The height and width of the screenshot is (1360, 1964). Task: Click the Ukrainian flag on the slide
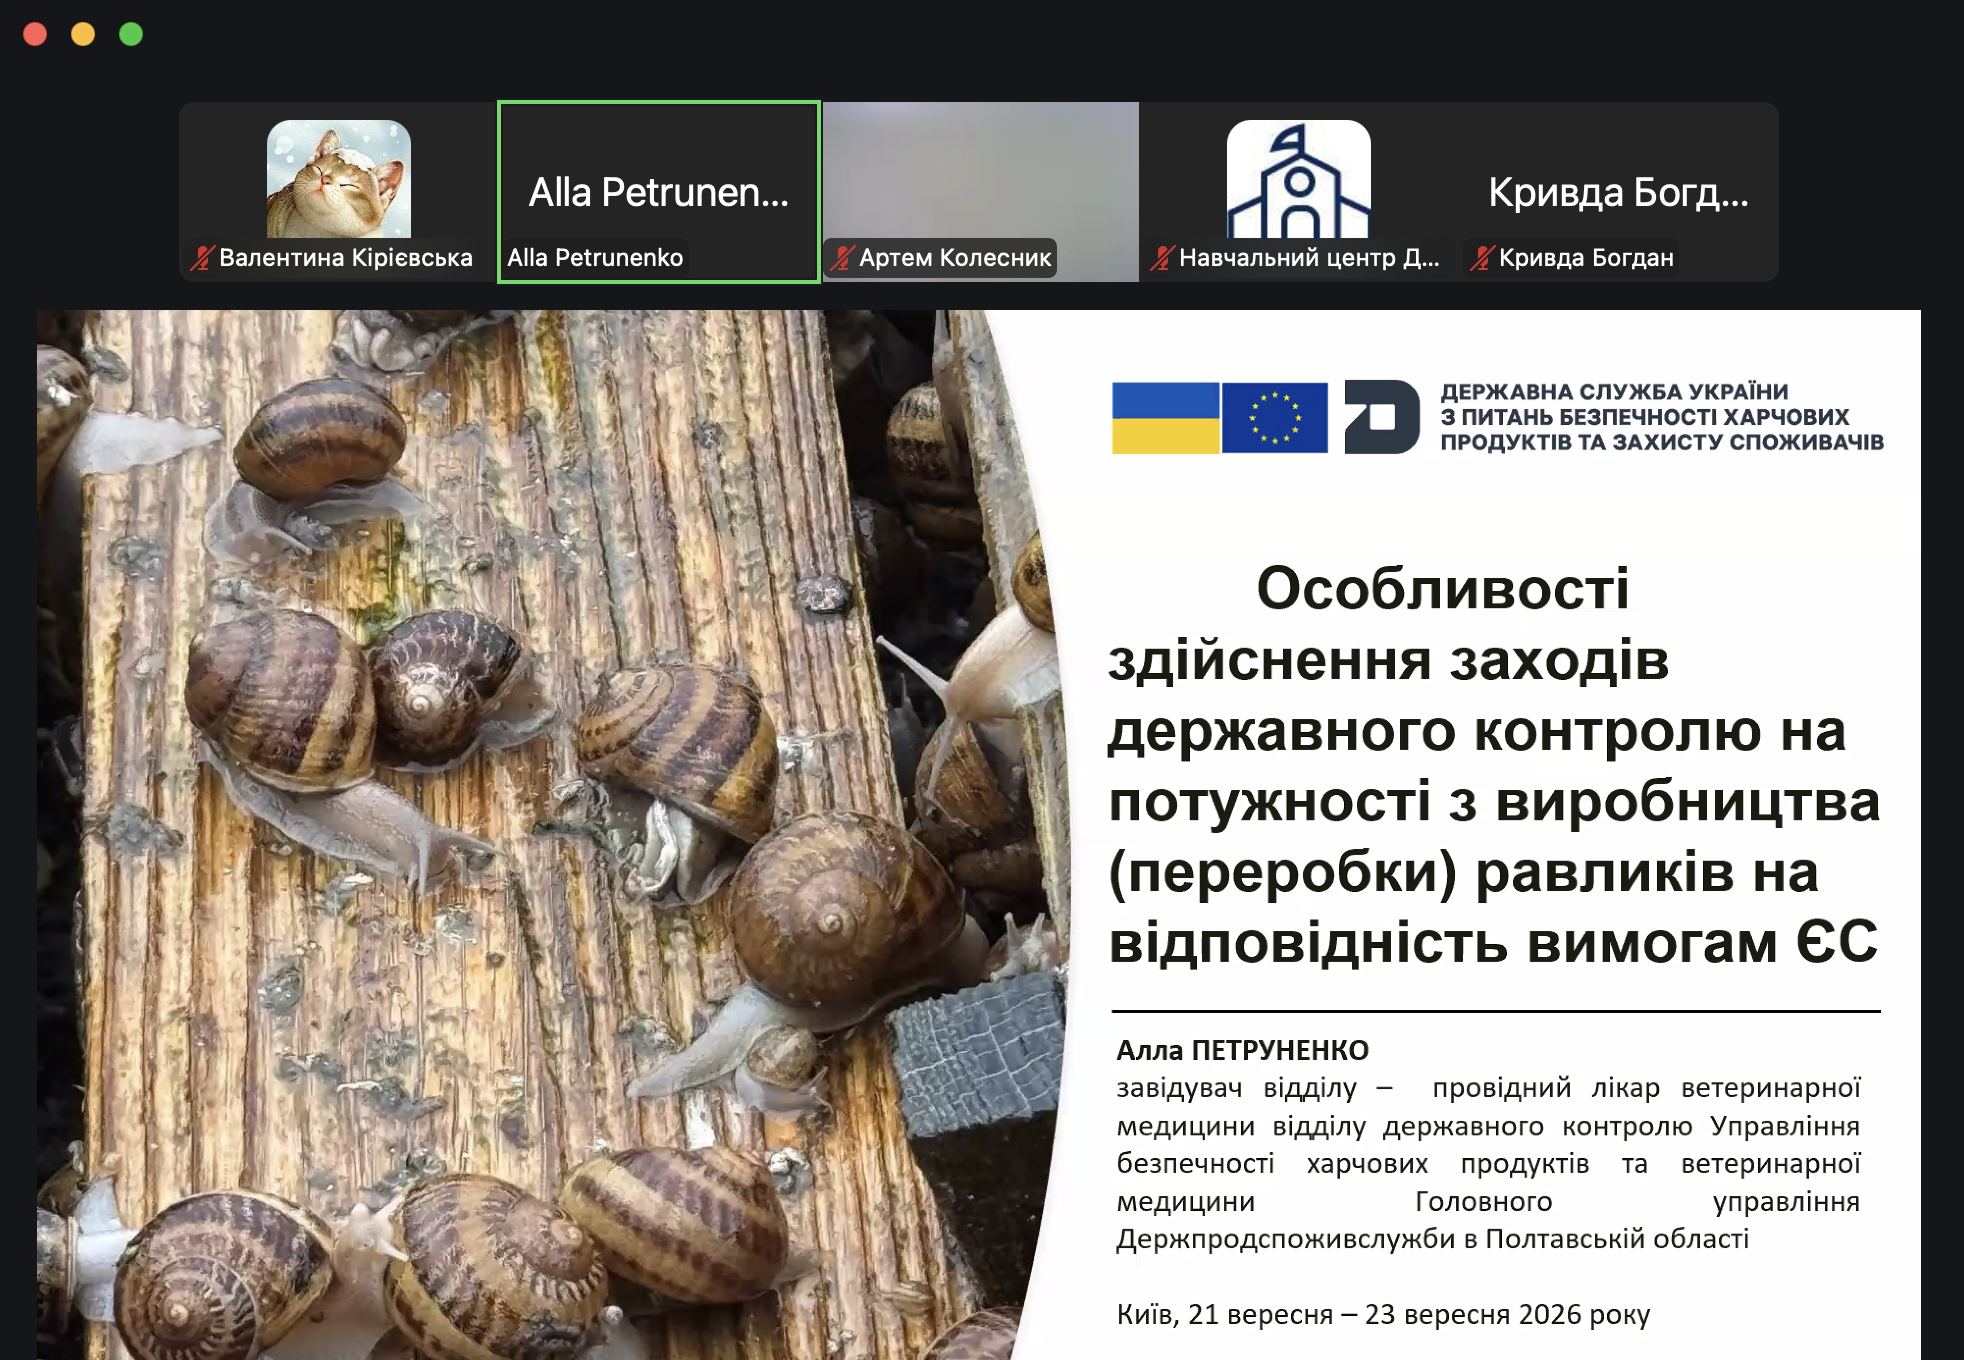point(1165,418)
